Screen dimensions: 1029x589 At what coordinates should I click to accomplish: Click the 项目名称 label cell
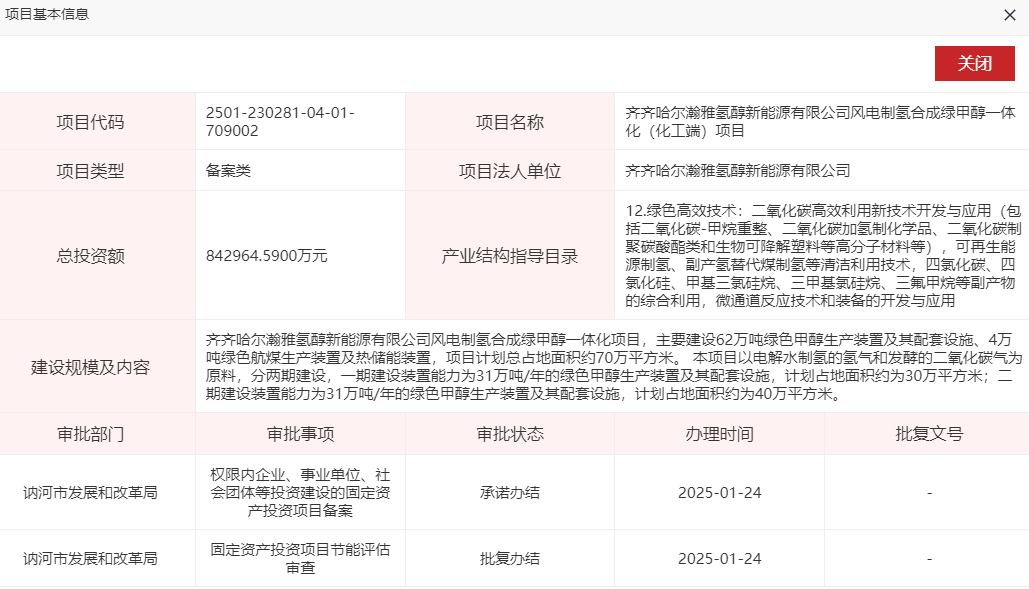click(x=510, y=122)
